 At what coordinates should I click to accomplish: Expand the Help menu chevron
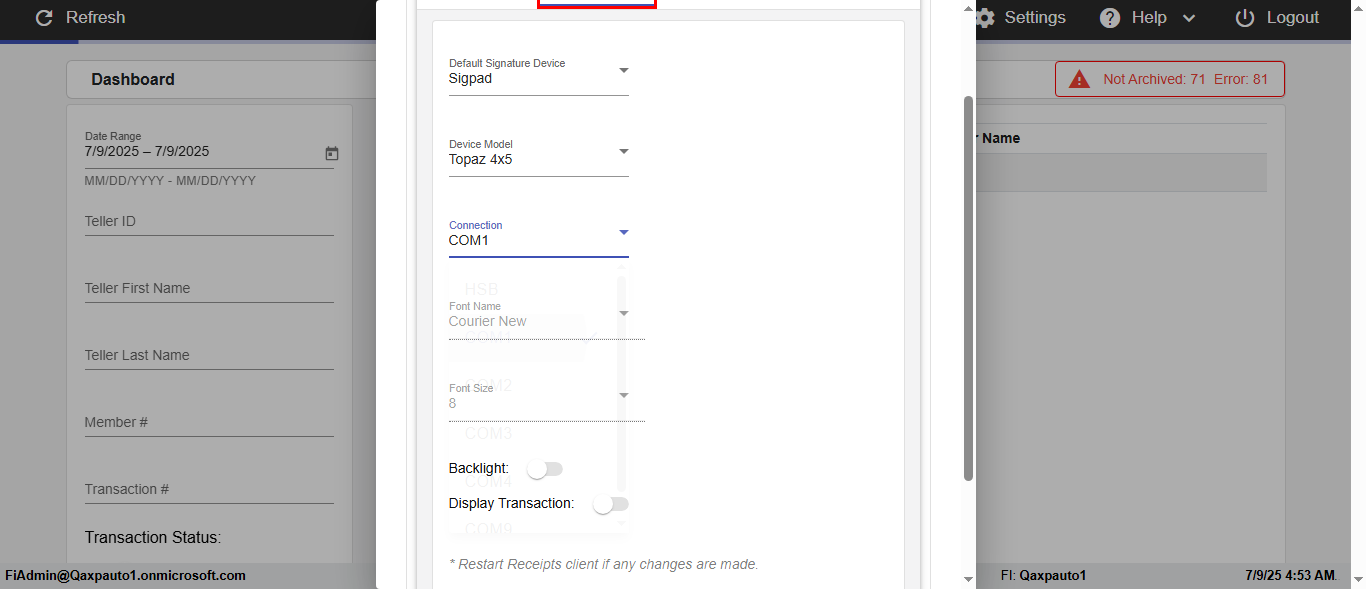[x=1189, y=18]
